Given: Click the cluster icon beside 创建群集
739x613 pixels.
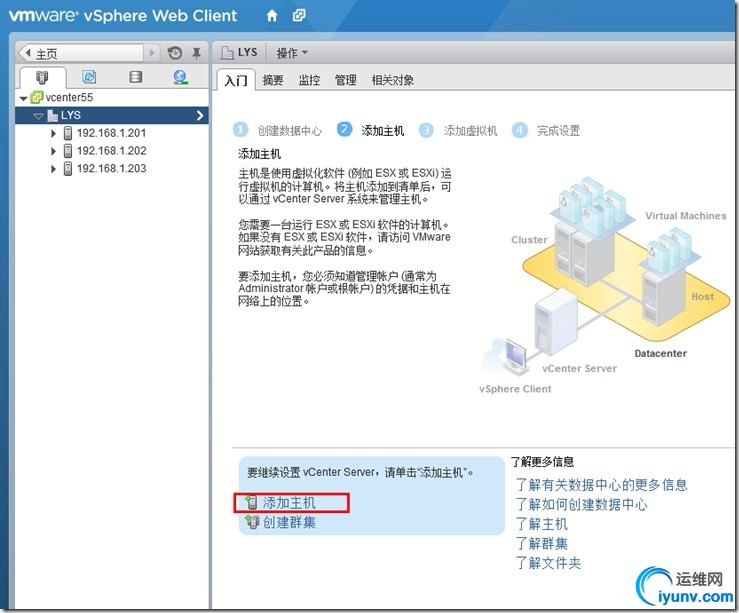Looking at the screenshot, I should click(252, 522).
